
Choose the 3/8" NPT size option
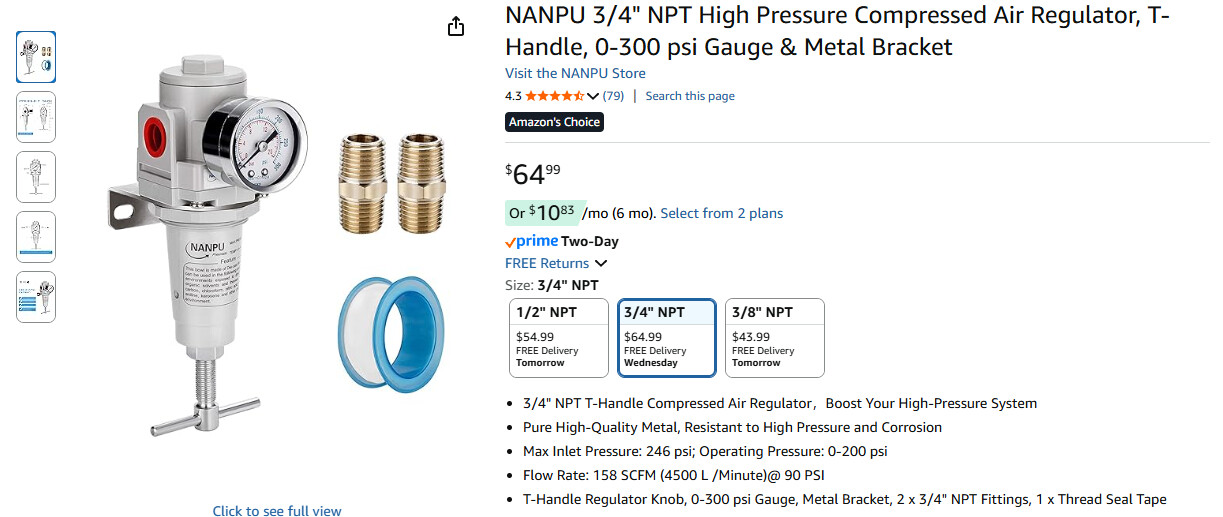[774, 338]
